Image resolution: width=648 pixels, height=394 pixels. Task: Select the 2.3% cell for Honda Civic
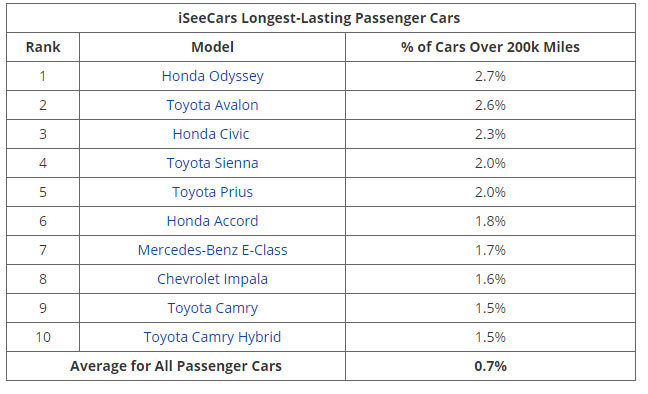490,134
